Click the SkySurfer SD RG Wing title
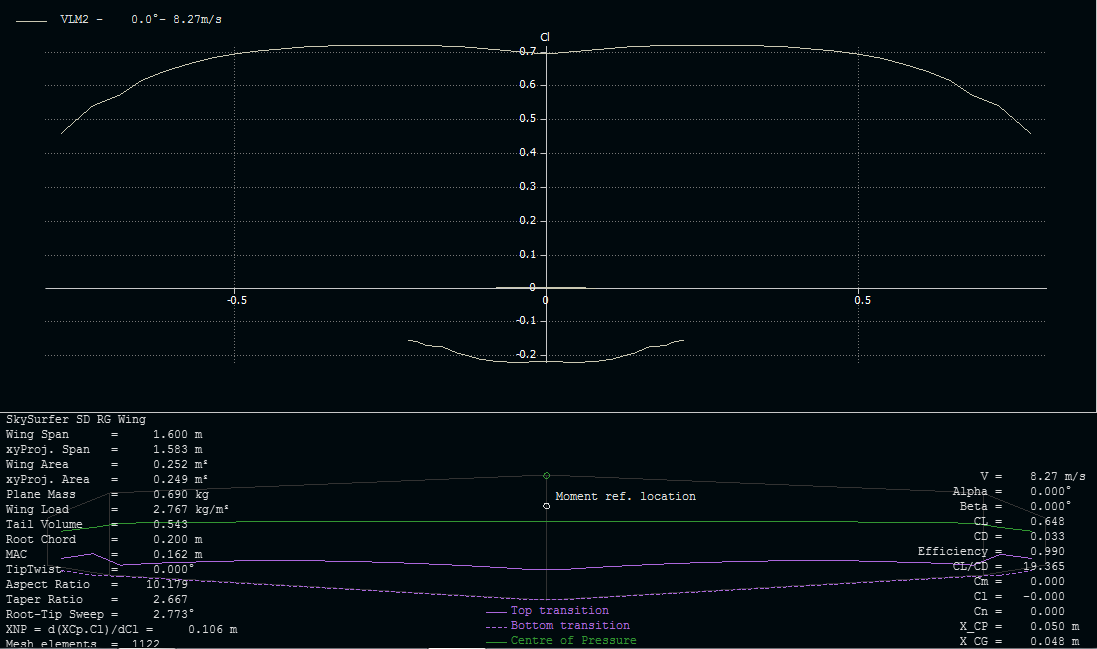This screenshot has height=649, width=1097. (75, 420)
